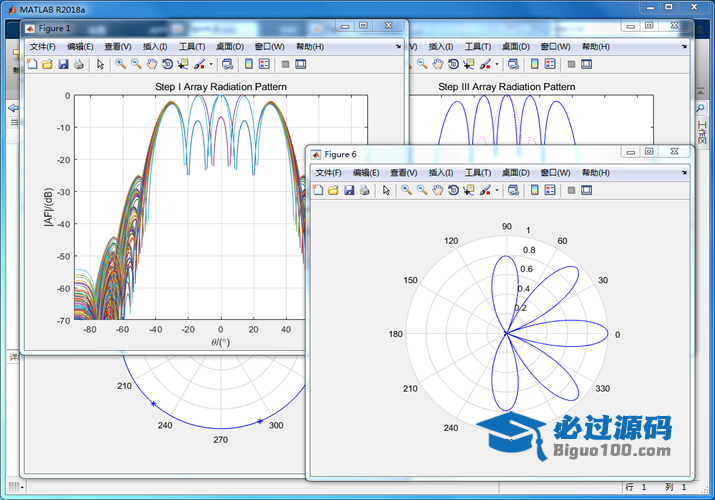This screenshot has width=715, height=500.
Task: Expand Brush tool color dropdown in Figure 1
Action: [210, 65]
